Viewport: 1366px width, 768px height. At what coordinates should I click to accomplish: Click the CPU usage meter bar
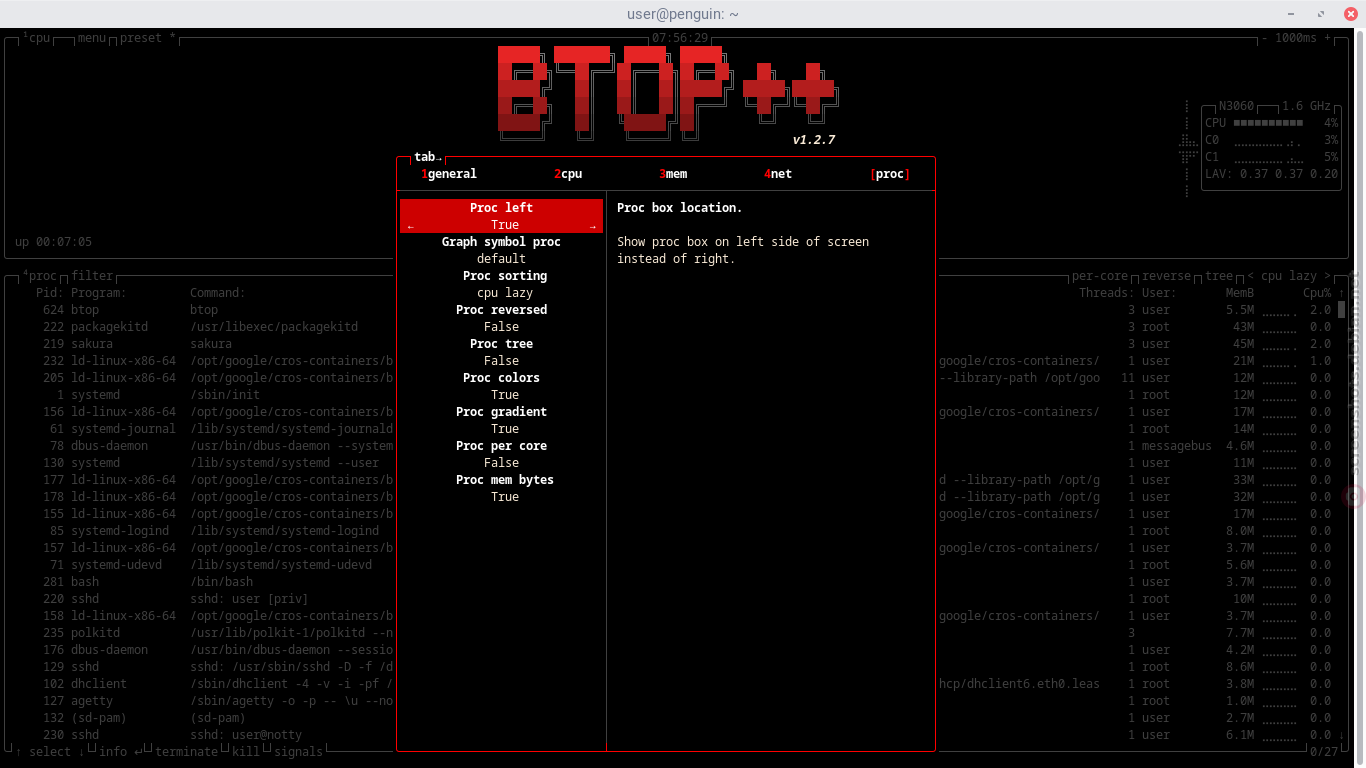1268,123
